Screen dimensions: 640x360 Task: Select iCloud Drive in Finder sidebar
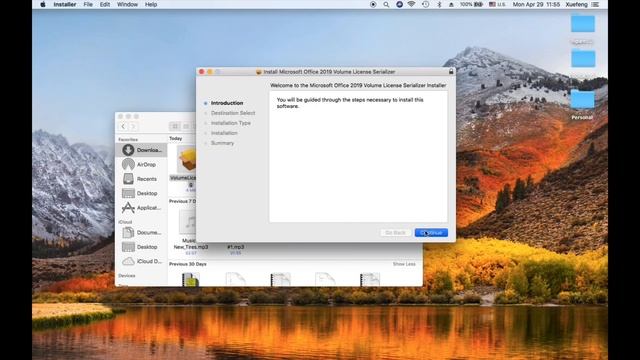click(x=141, y=261)
